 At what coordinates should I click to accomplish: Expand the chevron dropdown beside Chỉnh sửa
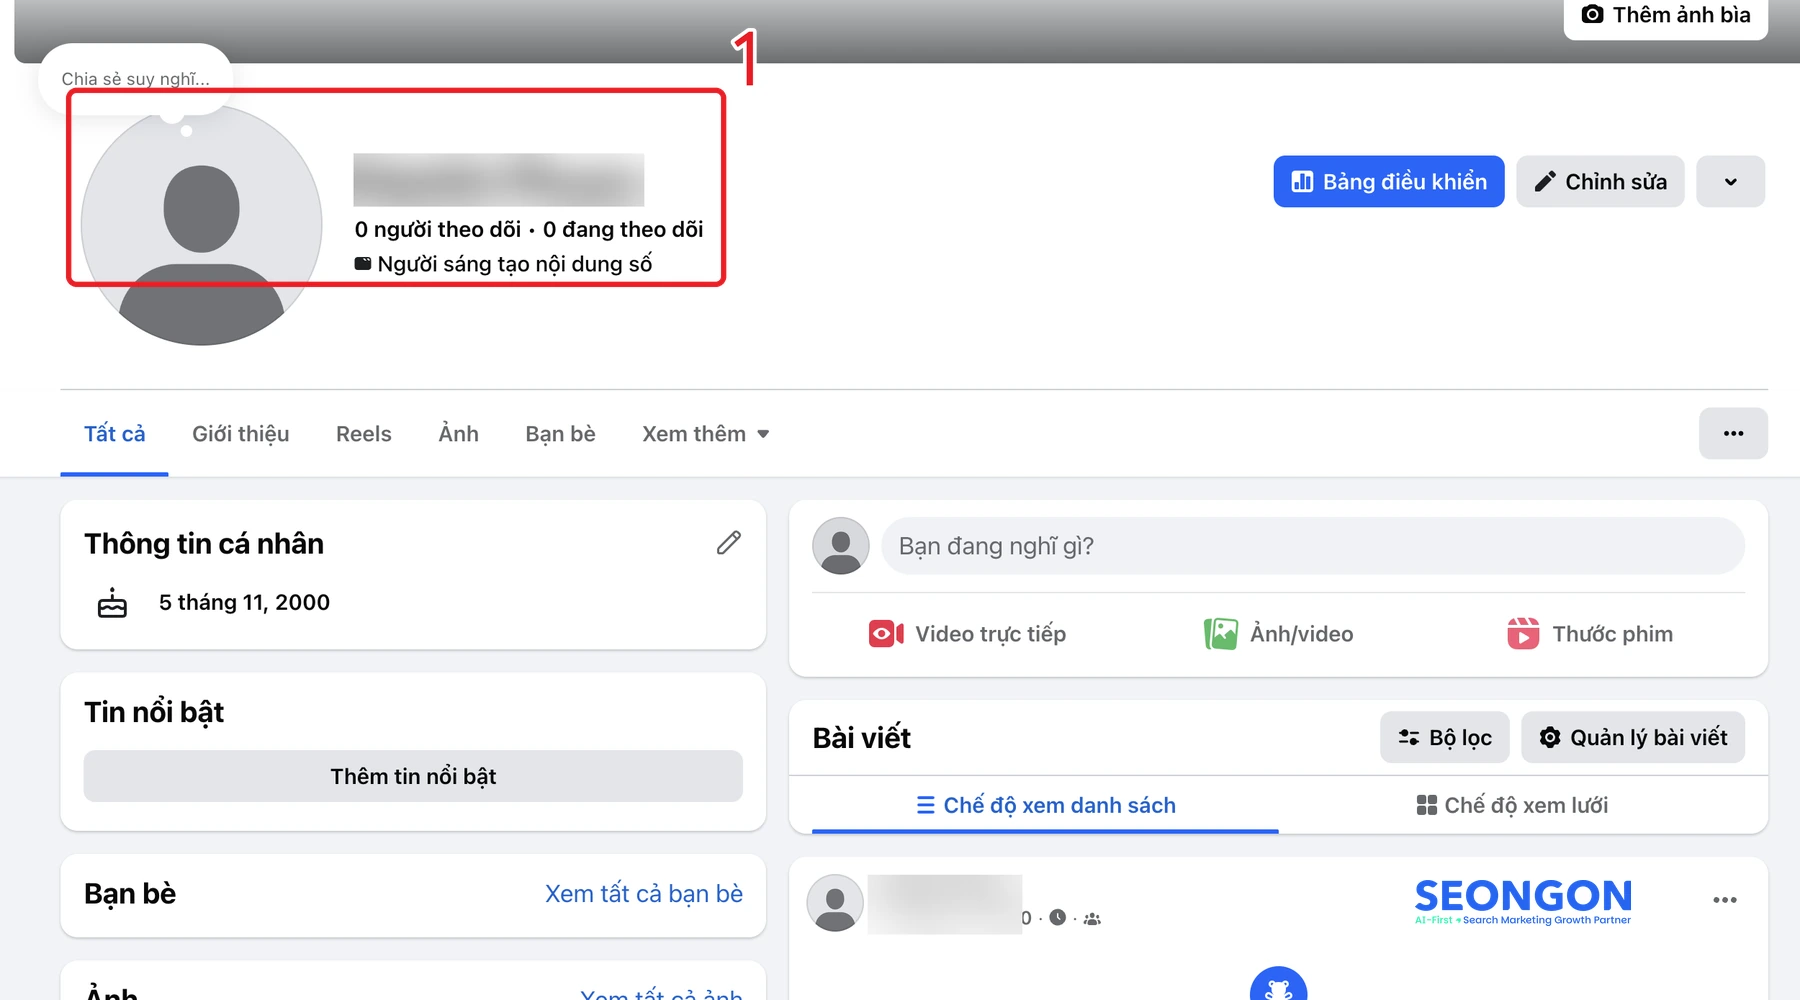(x=1730, y=181)
